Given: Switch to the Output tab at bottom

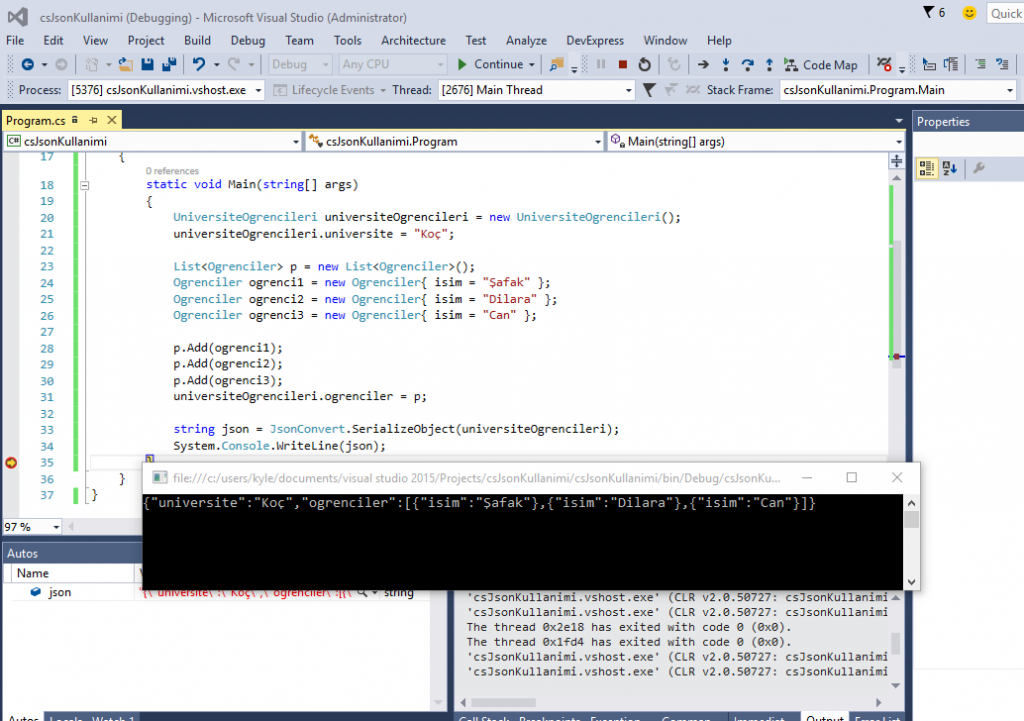Looking at the screenshot, I should point(824,717).
